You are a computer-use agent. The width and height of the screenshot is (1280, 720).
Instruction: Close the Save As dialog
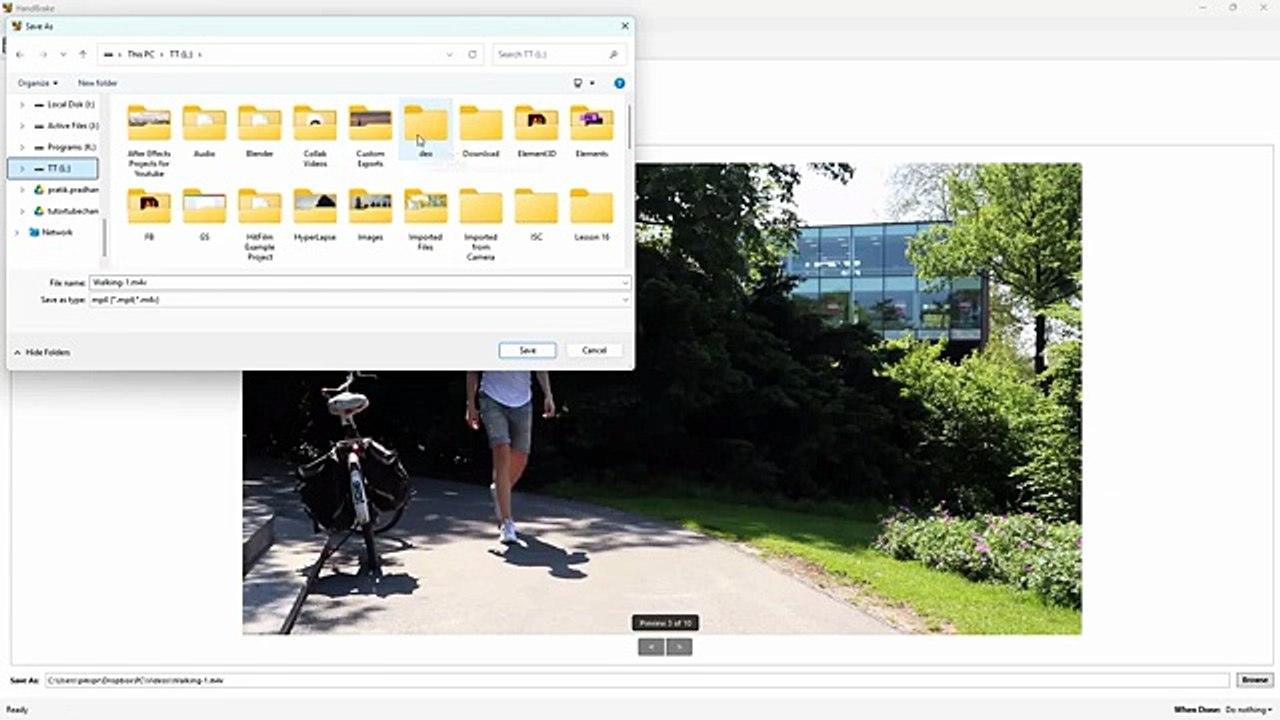click(x=625, y=26)
